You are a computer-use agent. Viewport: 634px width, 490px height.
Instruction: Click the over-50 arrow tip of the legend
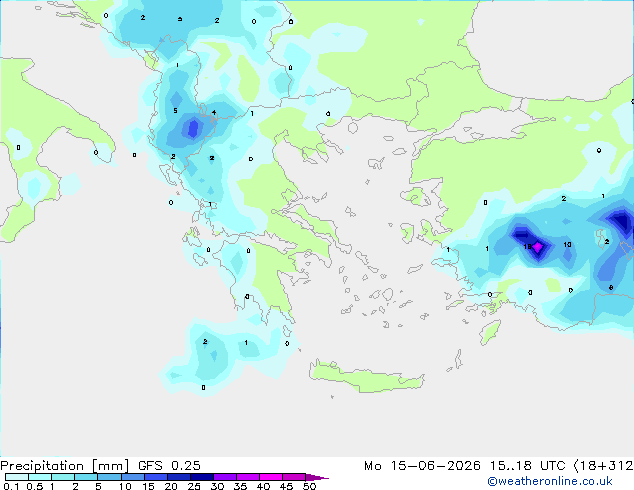click(317, 477)
